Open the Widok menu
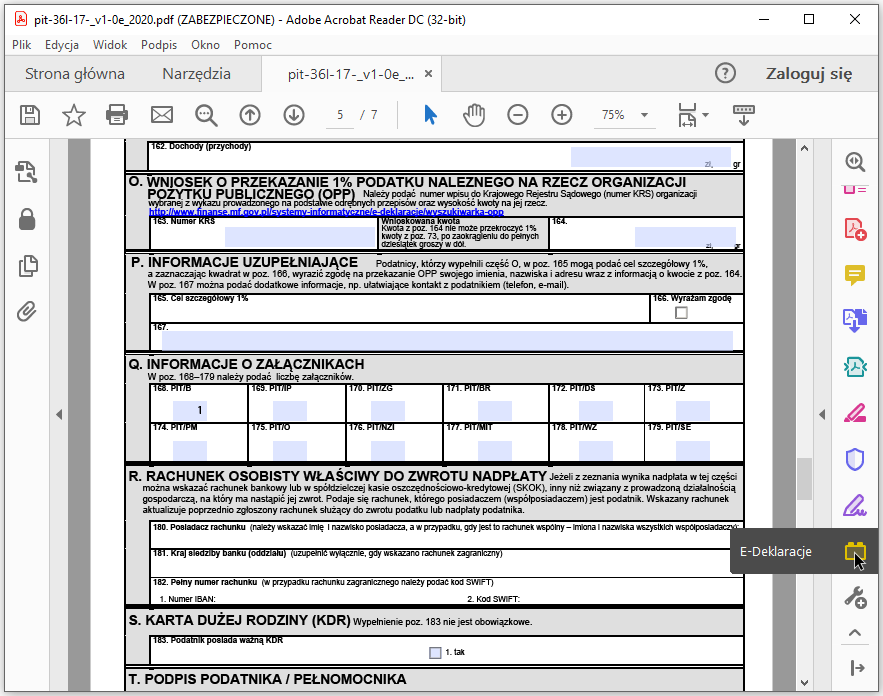Image resolution: width=883 pixels, height=696 pixels. pos(110,45)
